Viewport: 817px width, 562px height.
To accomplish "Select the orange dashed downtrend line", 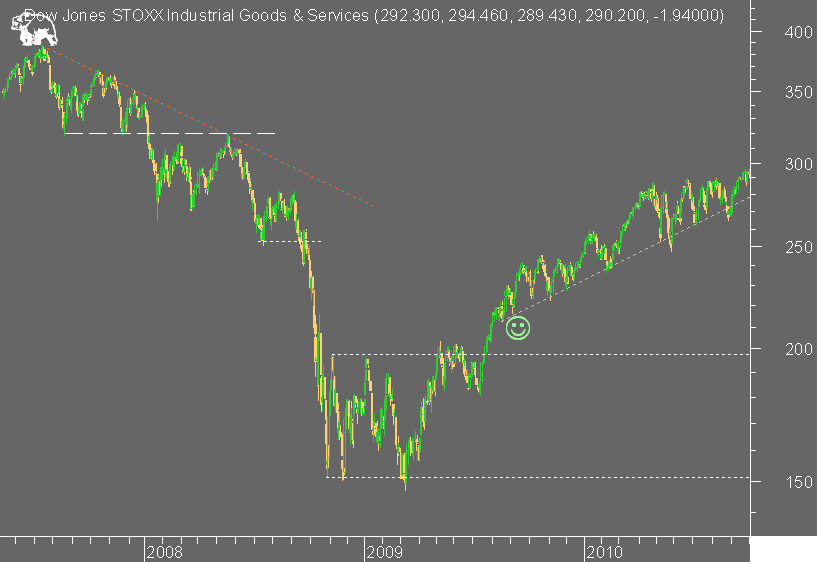I will click(208, 127).
